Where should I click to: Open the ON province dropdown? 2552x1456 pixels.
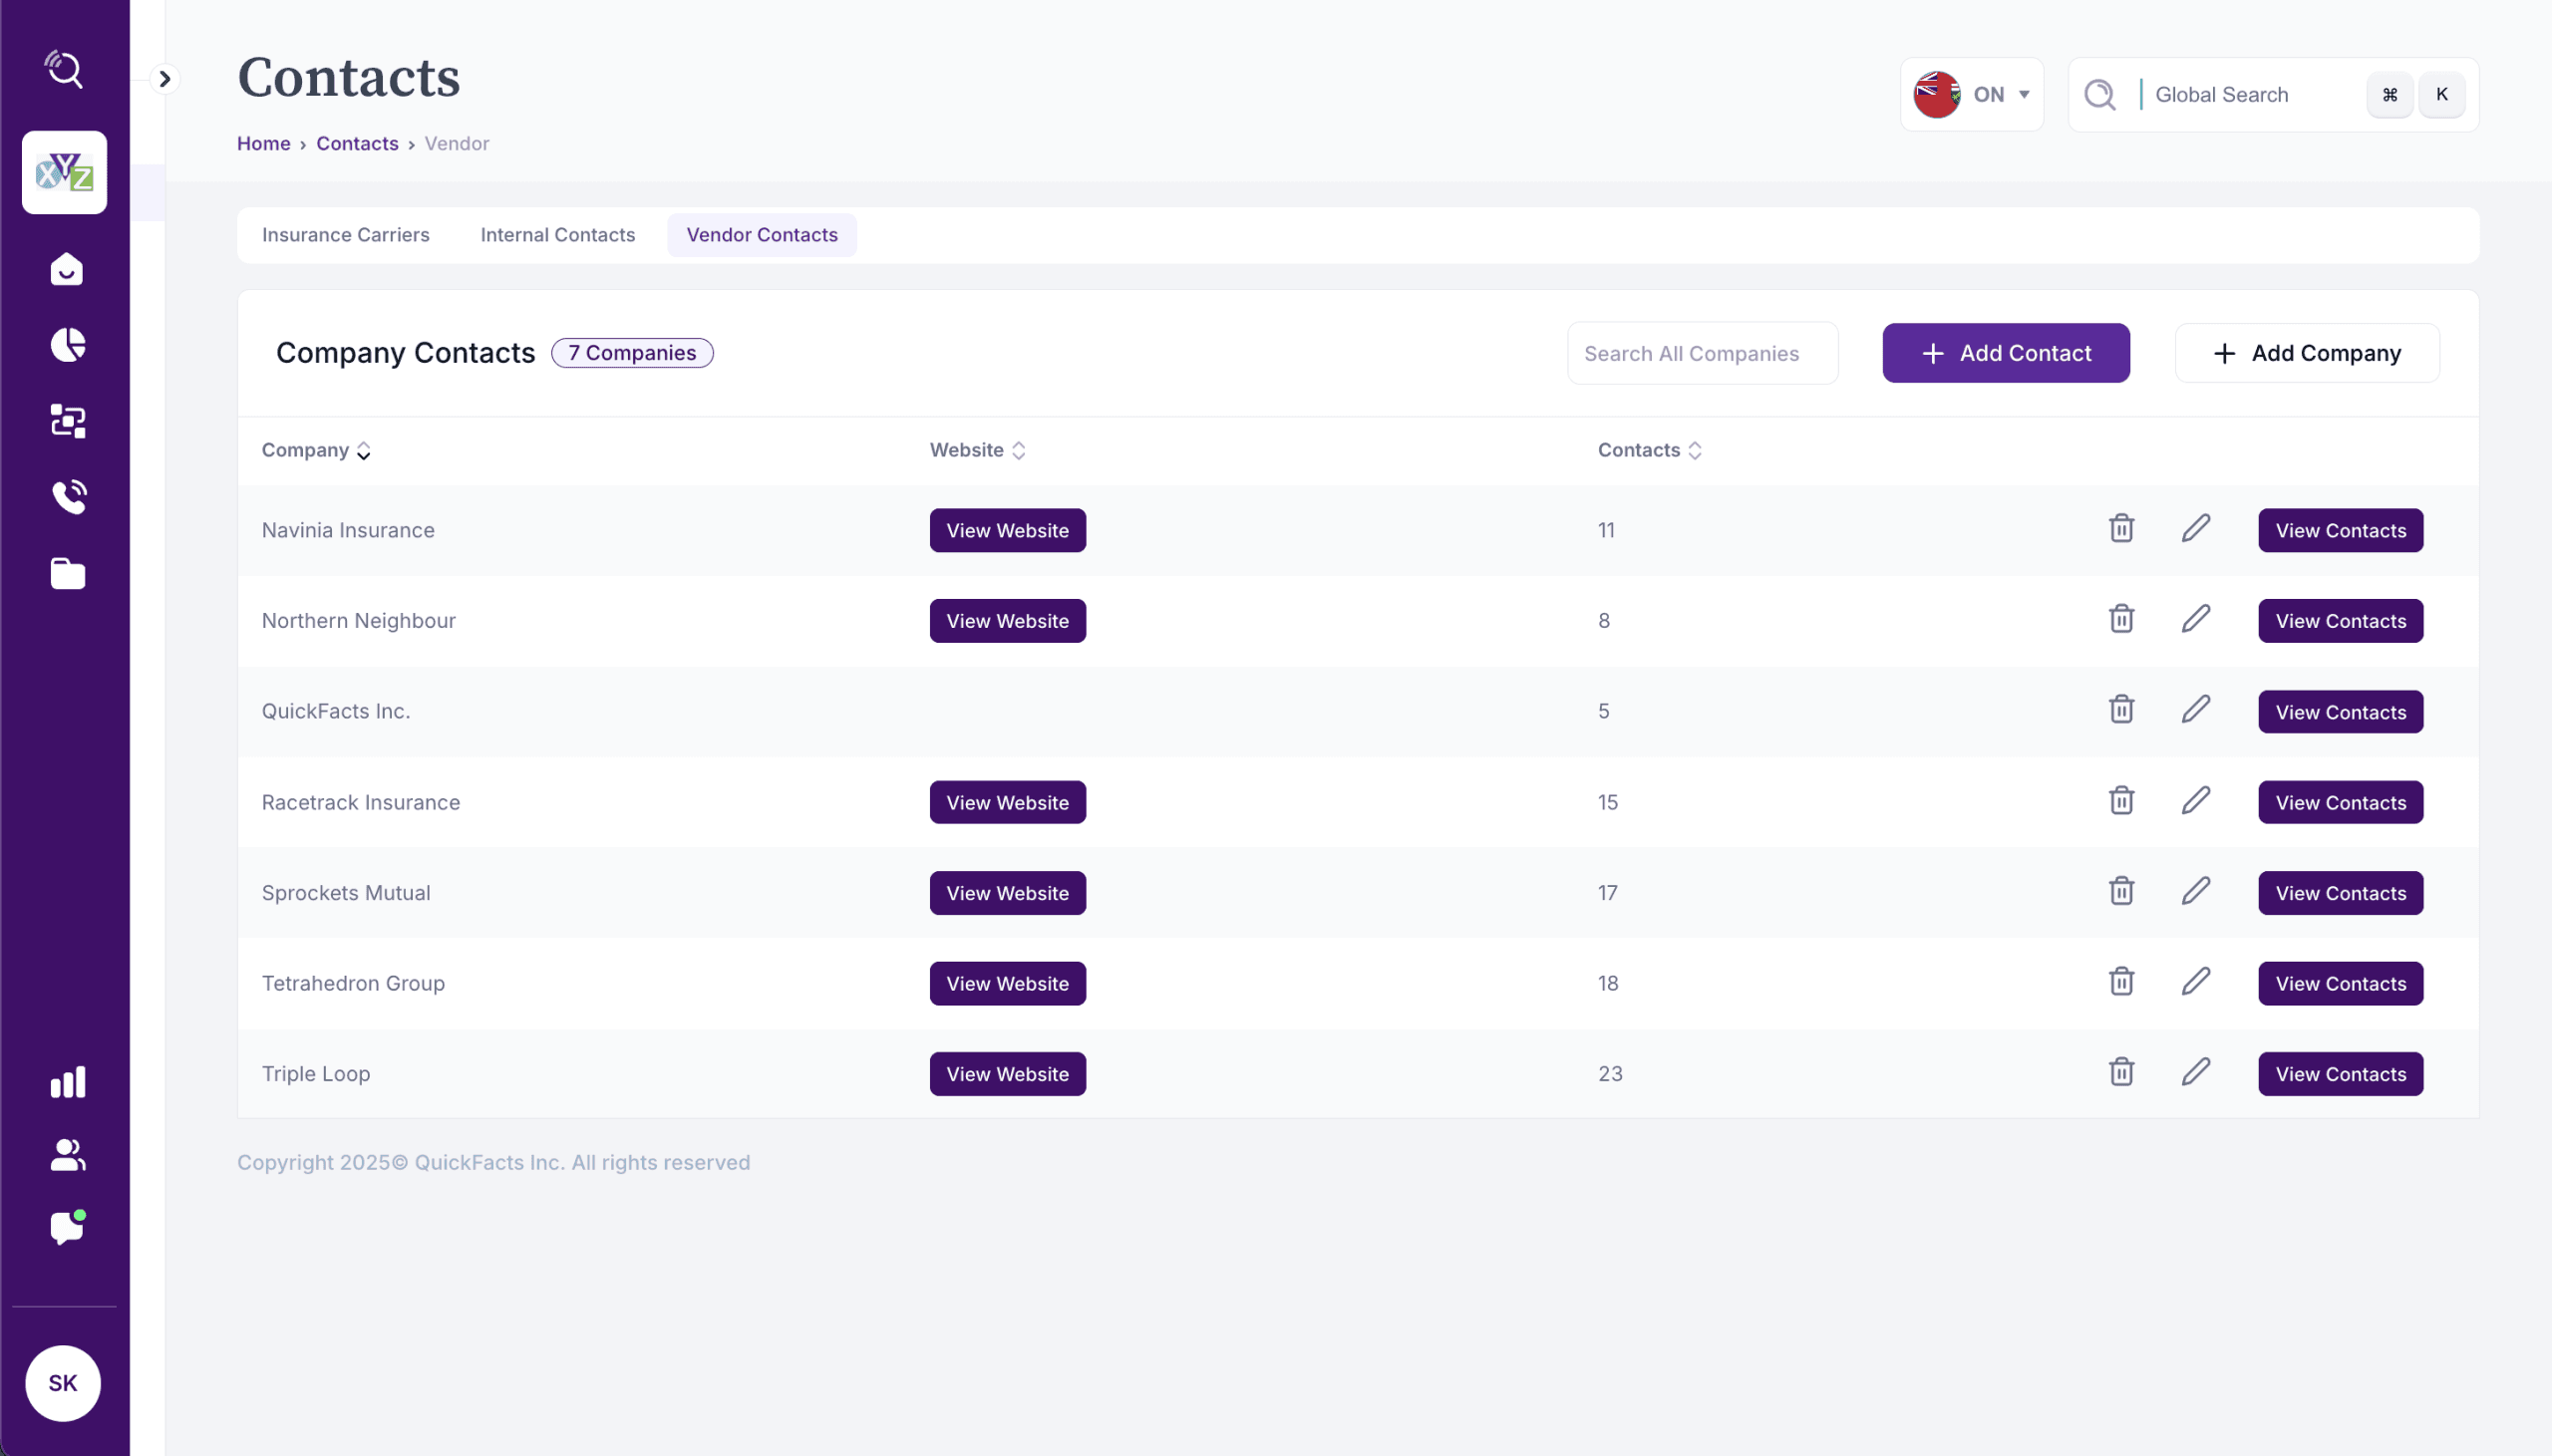point(1971,94)
